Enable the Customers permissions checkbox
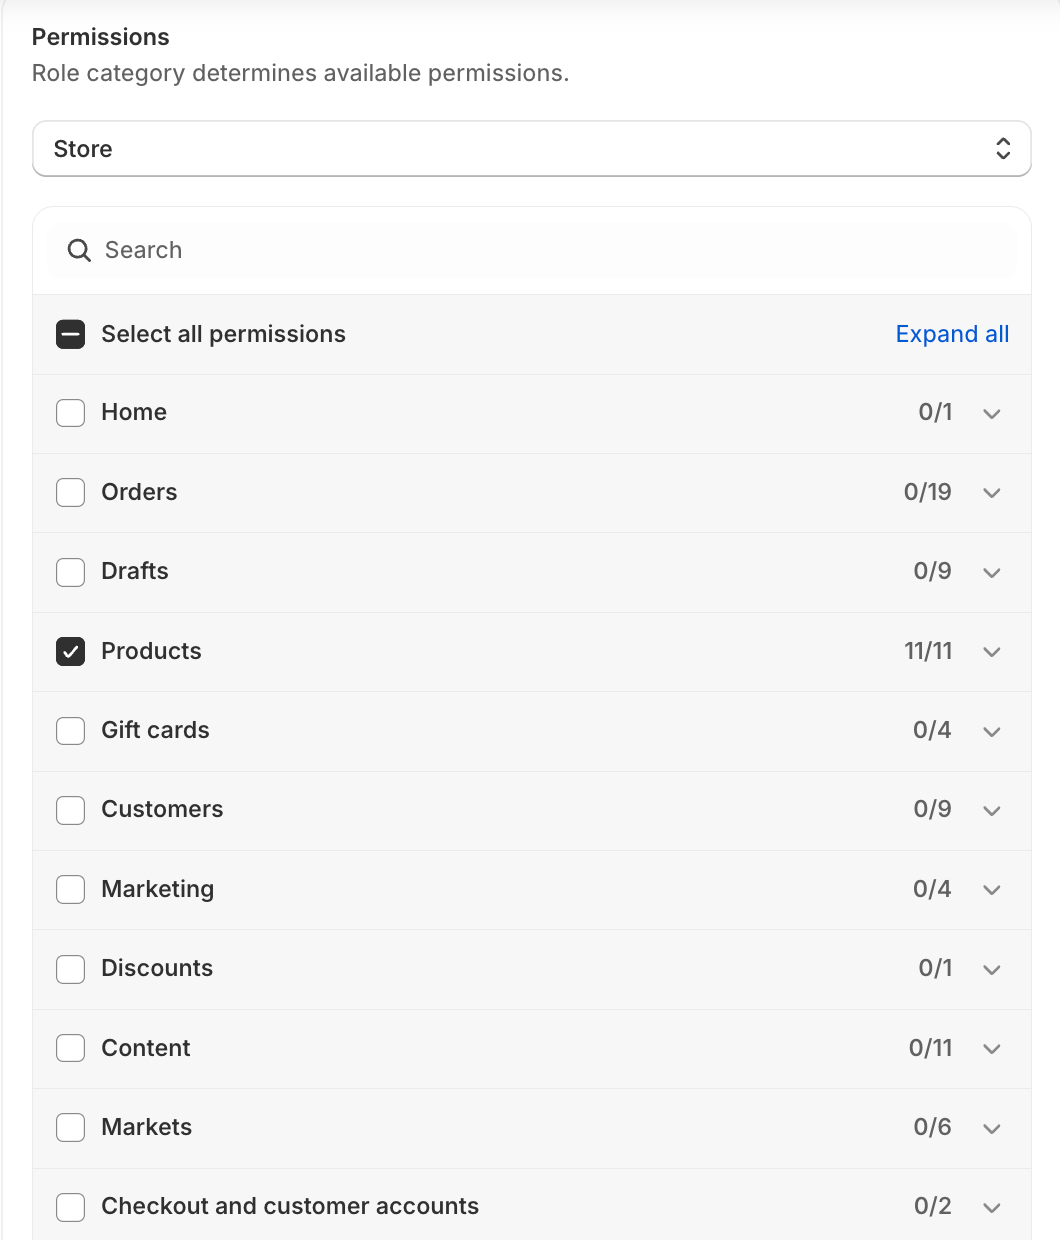 (71, 810)
